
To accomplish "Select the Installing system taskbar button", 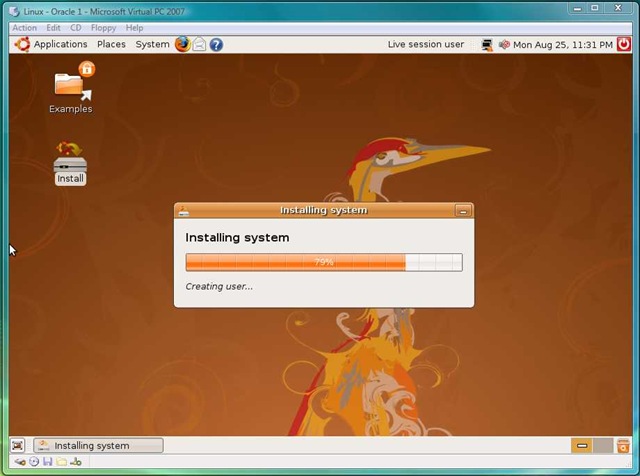I will tap(98, 445).
